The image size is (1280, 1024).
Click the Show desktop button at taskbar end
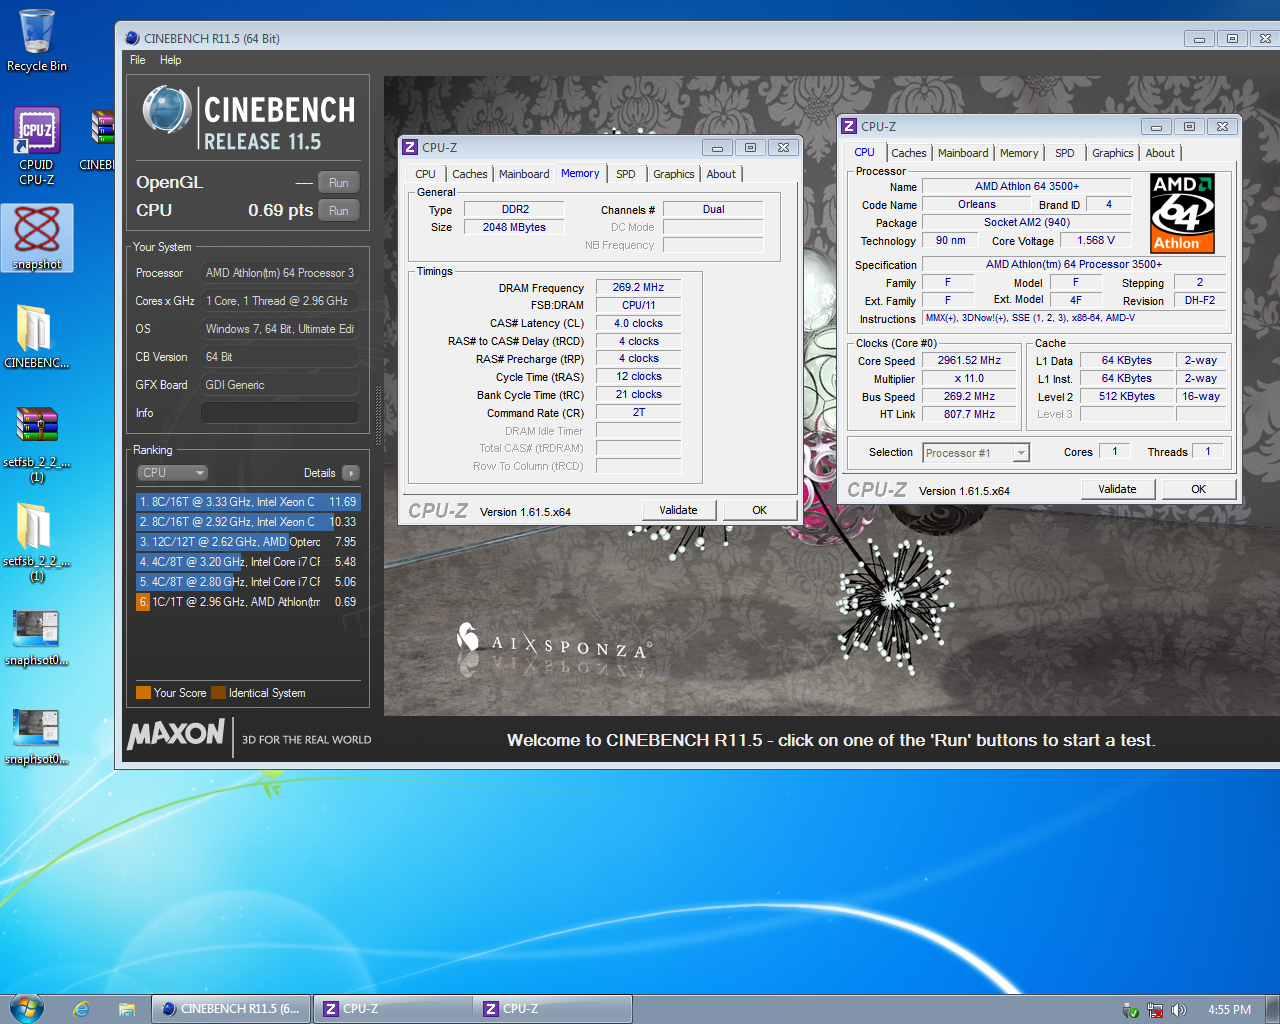pyautogui.click(x=1272, y=1009)
